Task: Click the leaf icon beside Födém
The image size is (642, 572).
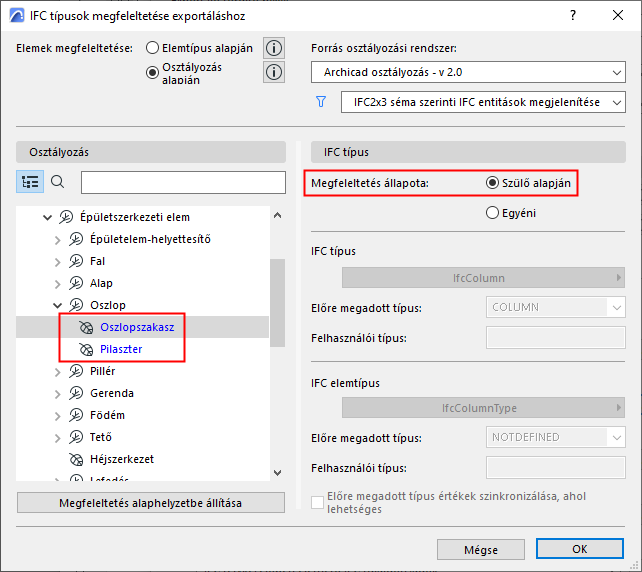Action: pos(76,415)
